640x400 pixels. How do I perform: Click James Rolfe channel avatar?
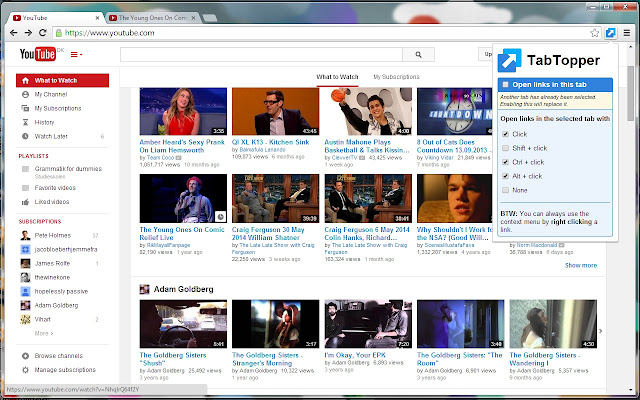(25, 263)
